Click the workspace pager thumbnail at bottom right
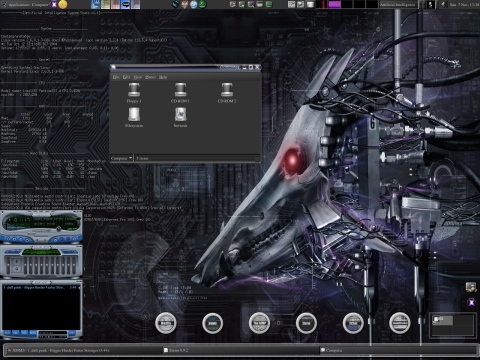Screen dimensions: 480x360 click(452, 325)
